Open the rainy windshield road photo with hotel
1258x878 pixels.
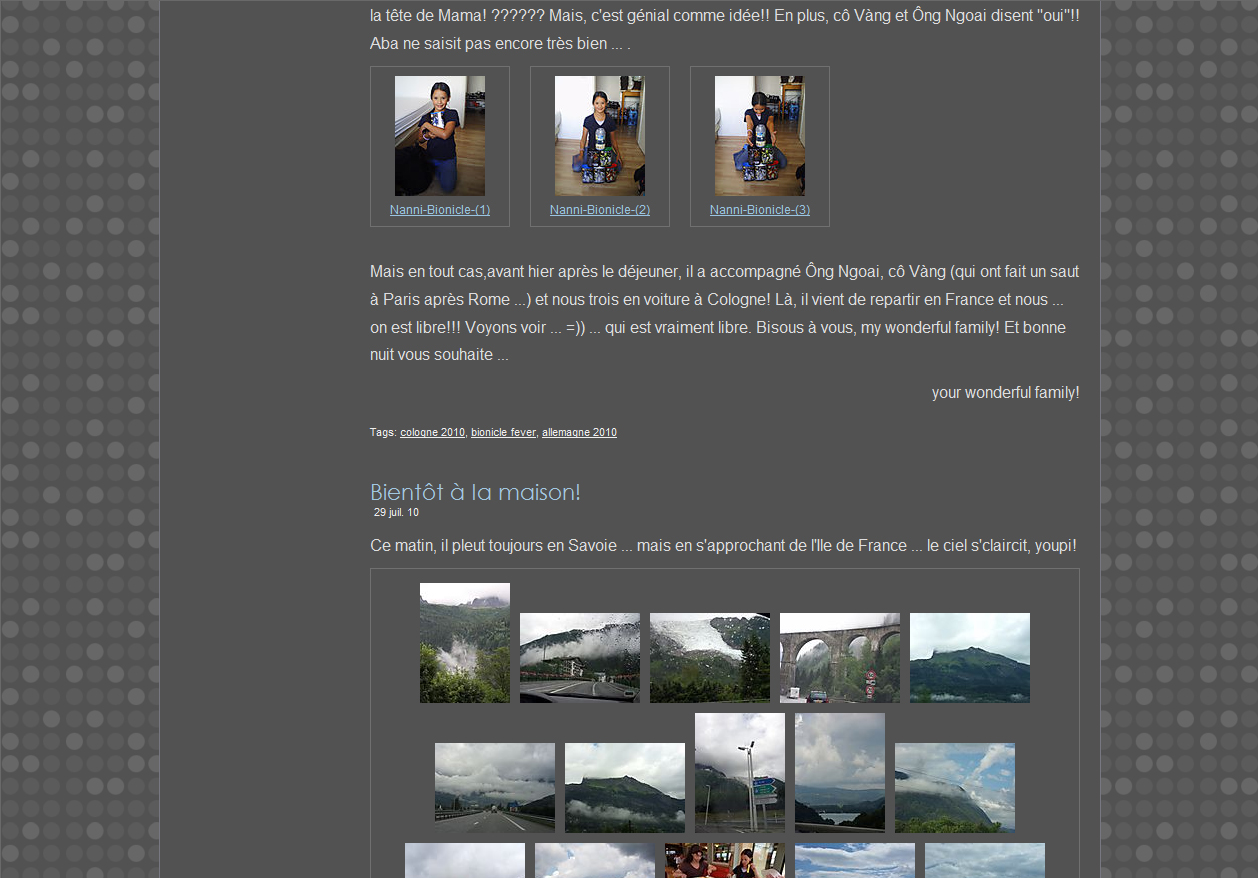pos(580,658)
